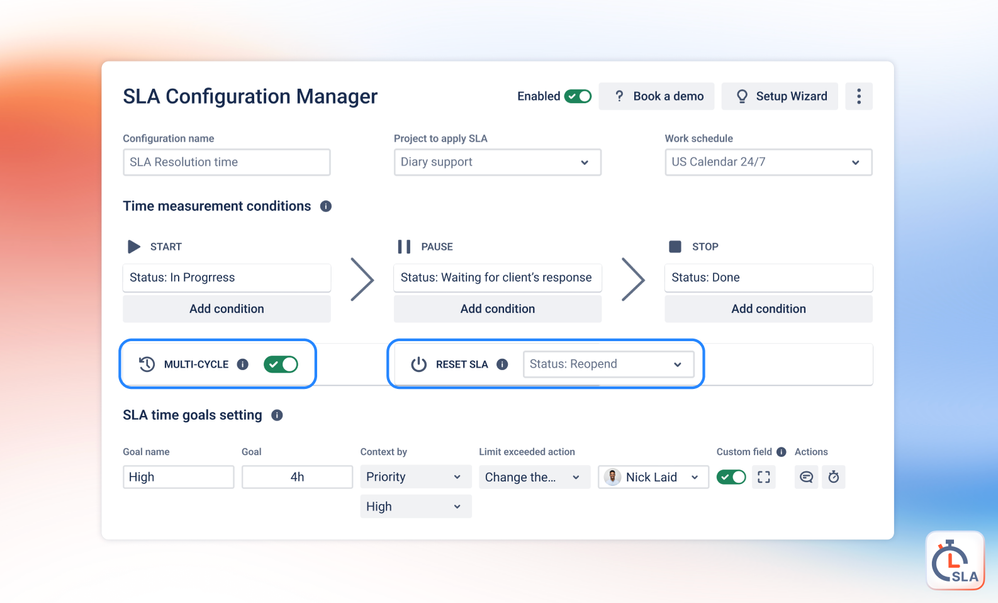Turn off the MULTI-CYCLE toggle
The height and width of the screenshot is (603, 998).
[281, 364]
